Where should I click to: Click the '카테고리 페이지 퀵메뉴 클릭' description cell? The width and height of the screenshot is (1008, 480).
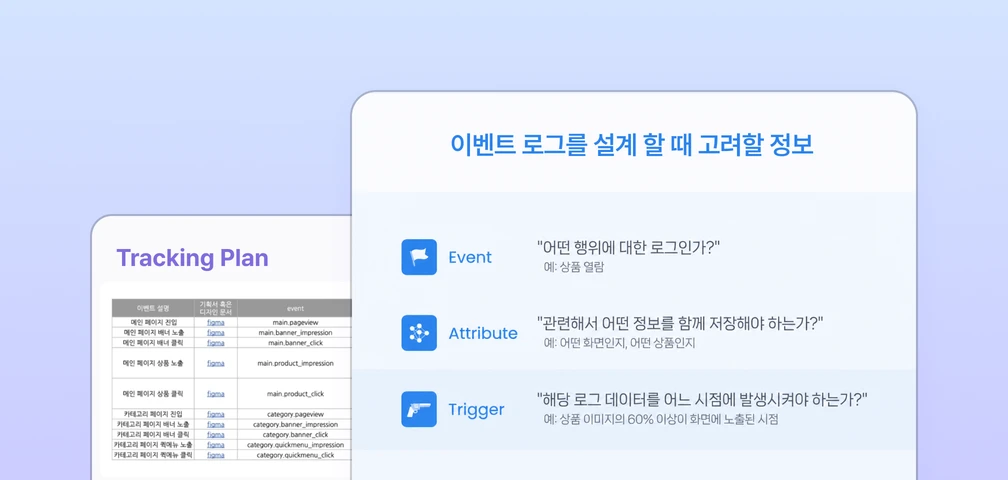coord(153,455)
